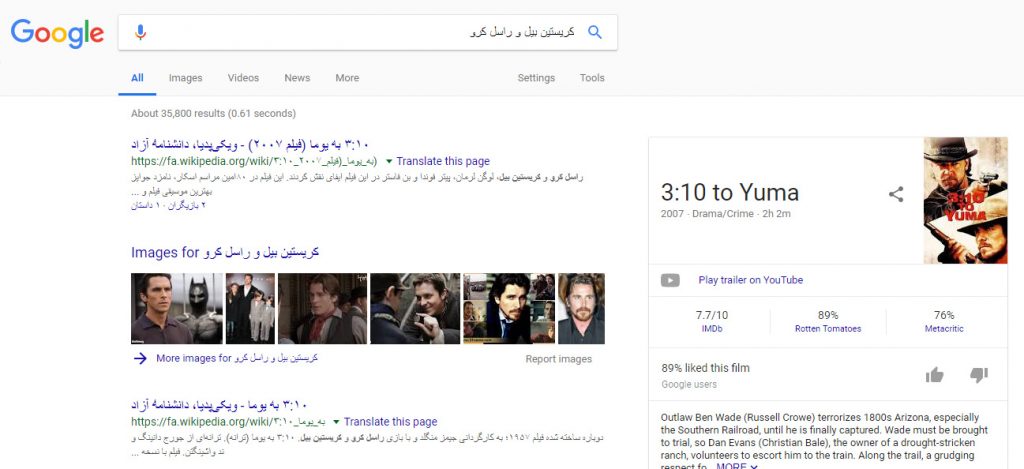The image size is (1024, 469).
Task: Open search Tools
Action: coord(592,78)
